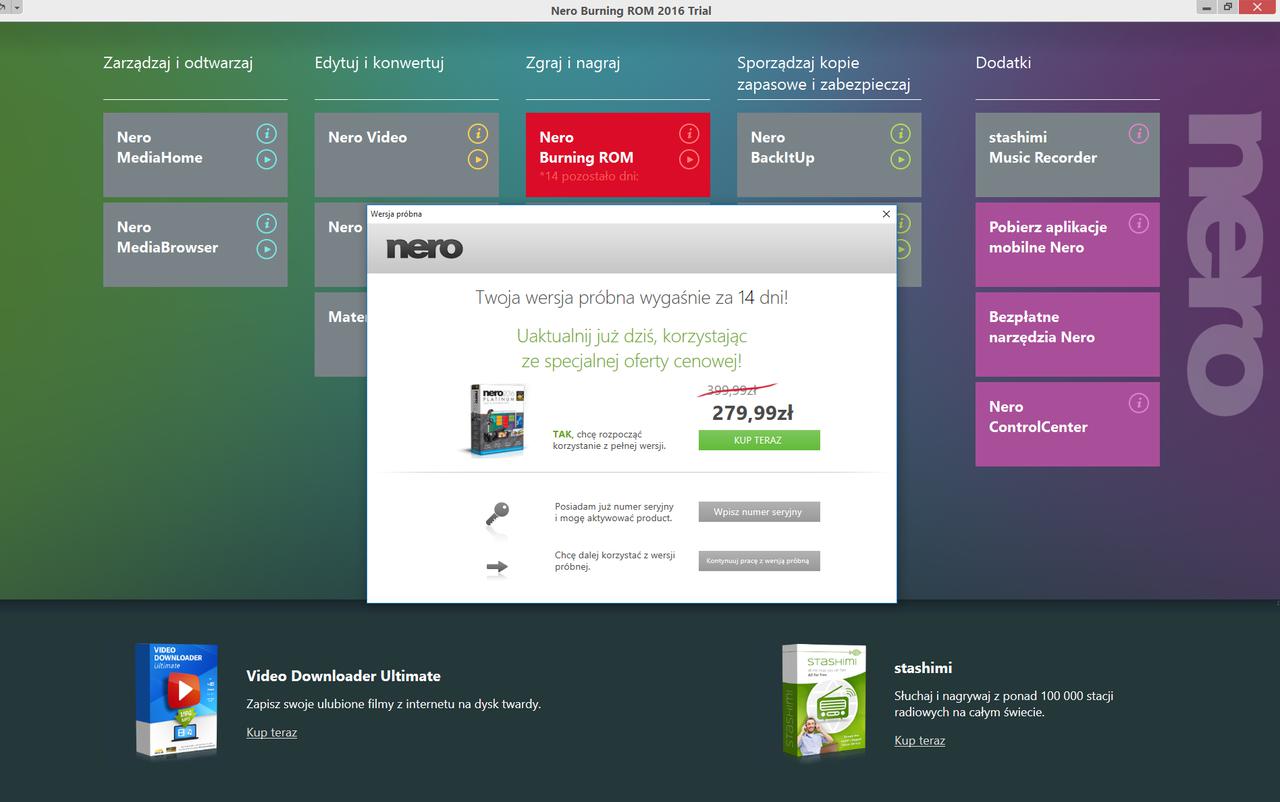This screenshot has height=802, width=1280.
Task: Show info for Nero MediaBrowser
Action: (266, 223)
